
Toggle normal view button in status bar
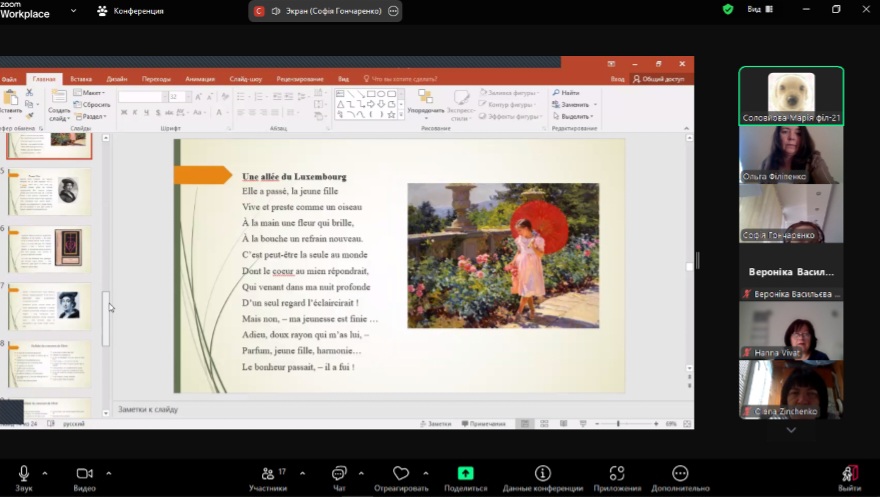click(x=525, y=424)
